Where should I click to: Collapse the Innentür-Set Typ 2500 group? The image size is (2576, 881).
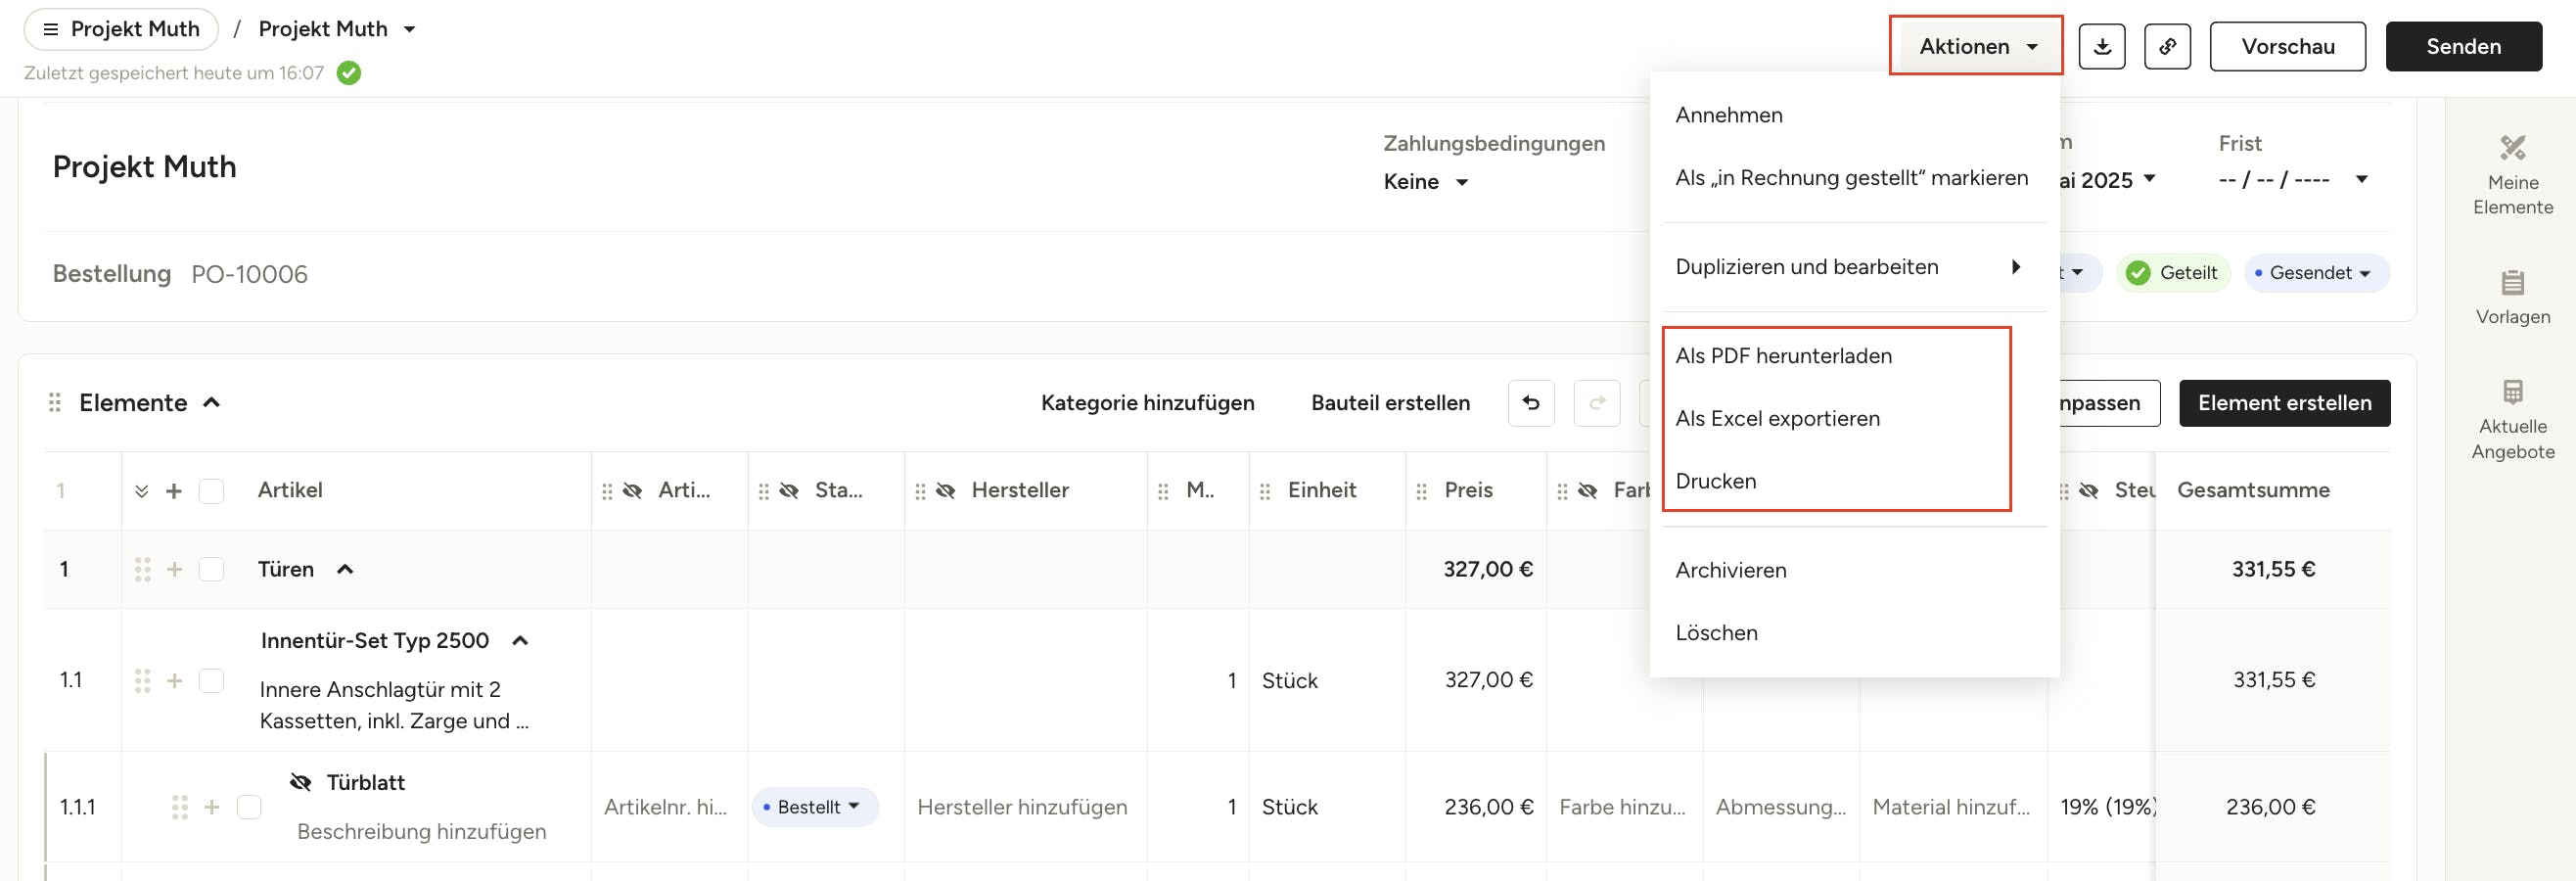pos(520,641)
